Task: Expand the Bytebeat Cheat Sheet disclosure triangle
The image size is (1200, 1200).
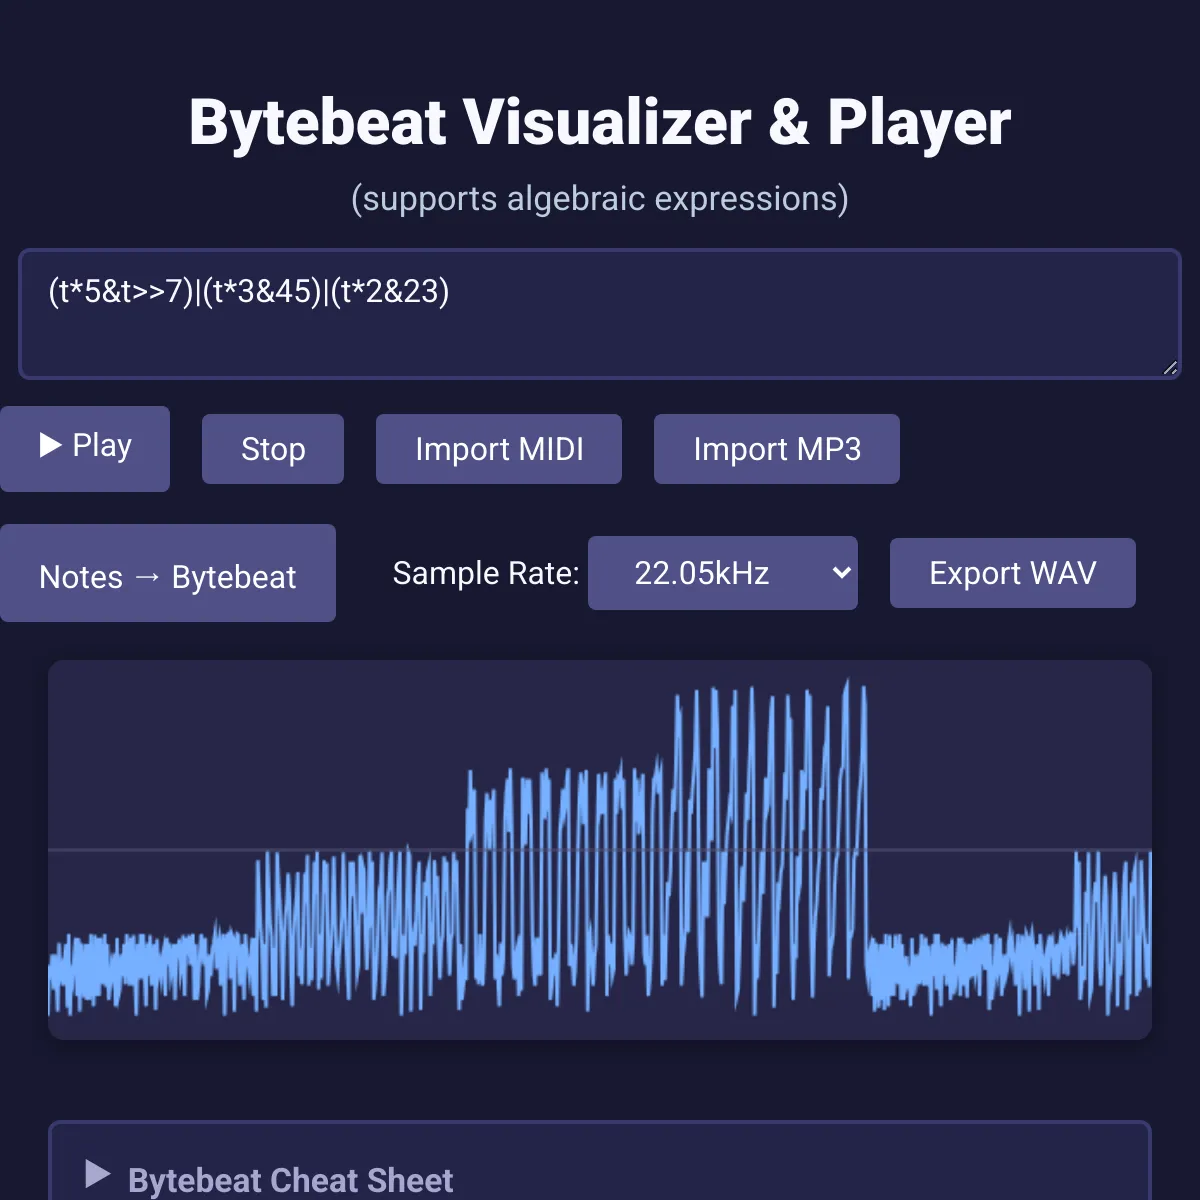Action: click(97, 1174)
